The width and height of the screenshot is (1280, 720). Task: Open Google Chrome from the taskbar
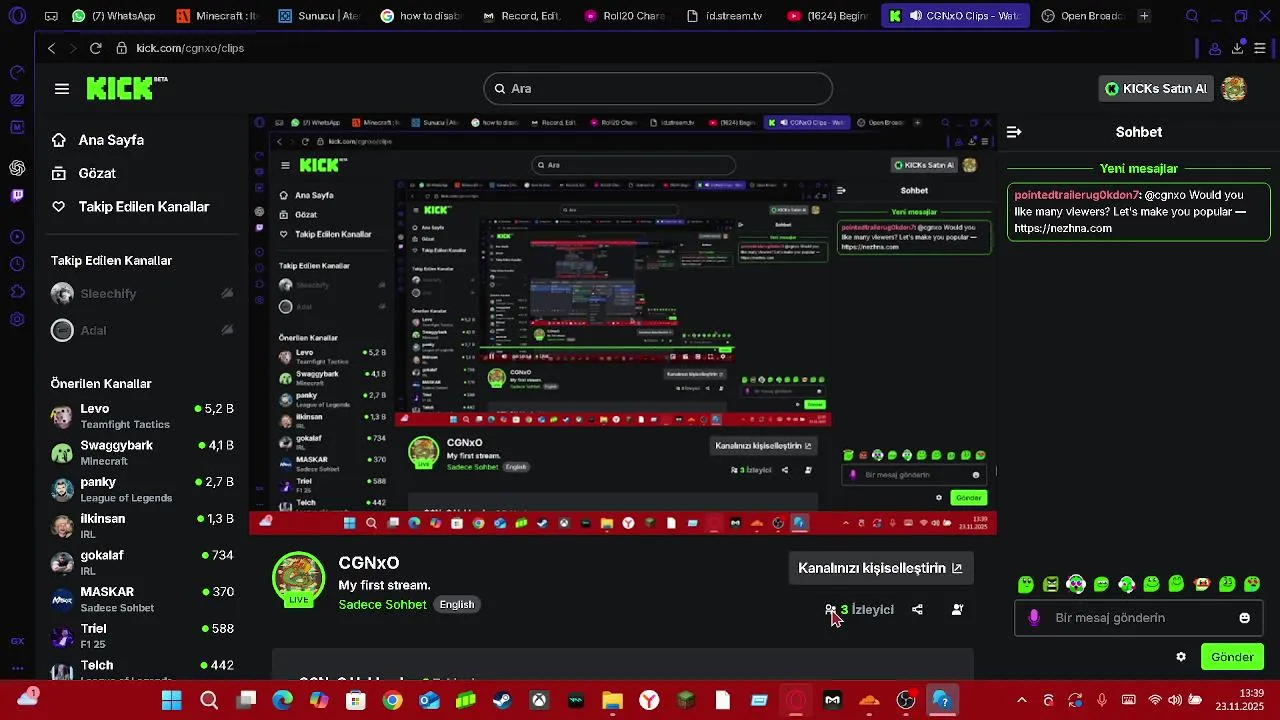click(x=392, y=700)
